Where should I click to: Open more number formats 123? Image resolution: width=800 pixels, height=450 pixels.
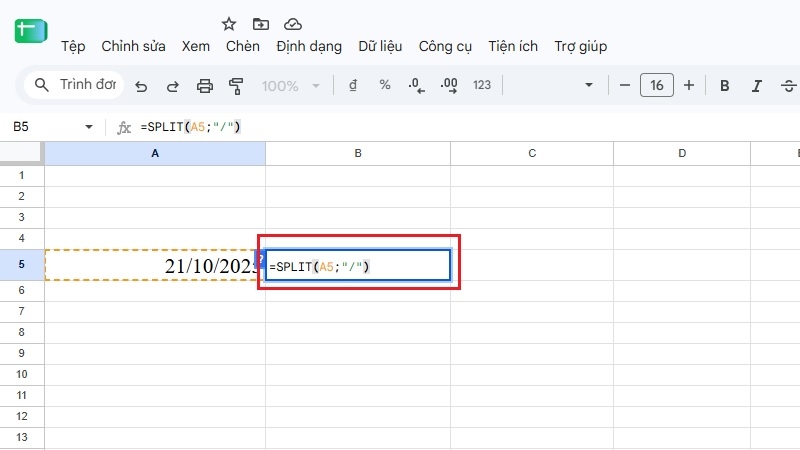tap(482, 85)
